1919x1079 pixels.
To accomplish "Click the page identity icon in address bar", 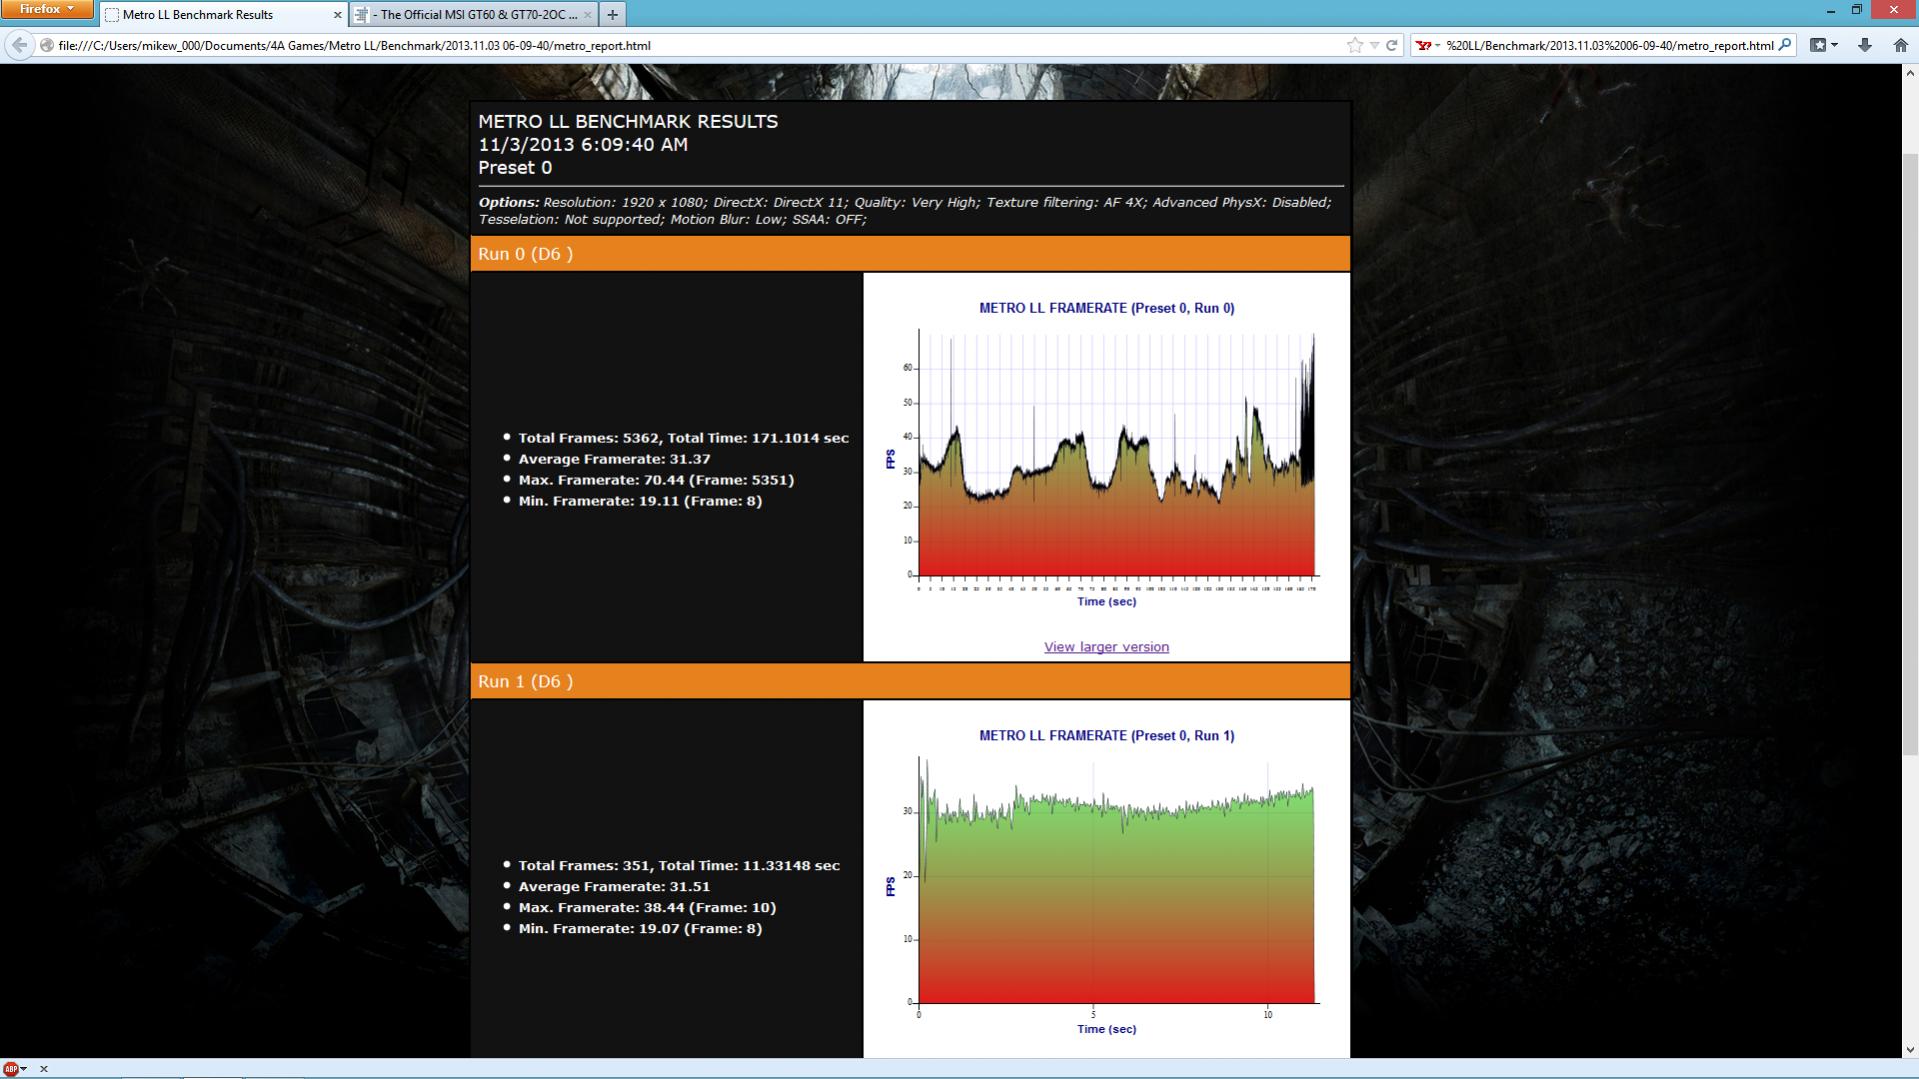I will pos(47,45).
